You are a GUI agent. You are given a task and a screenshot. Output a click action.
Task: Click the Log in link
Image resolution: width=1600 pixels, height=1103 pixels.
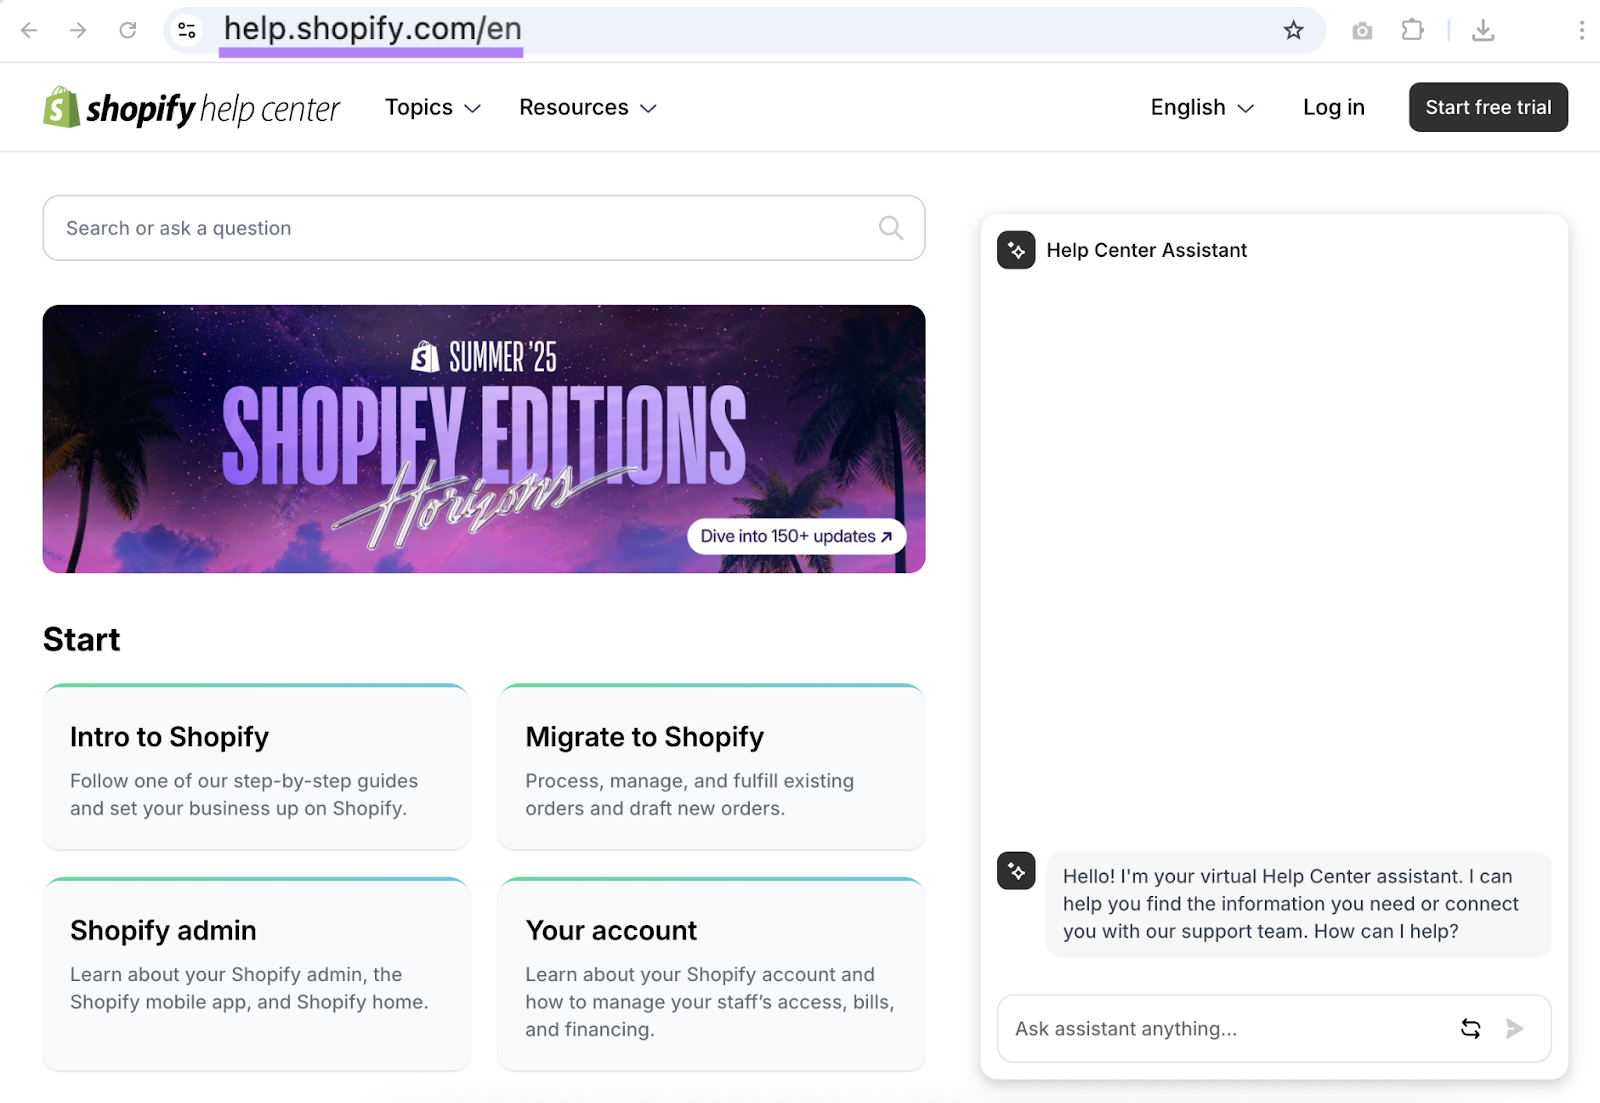coord(1333,107)
